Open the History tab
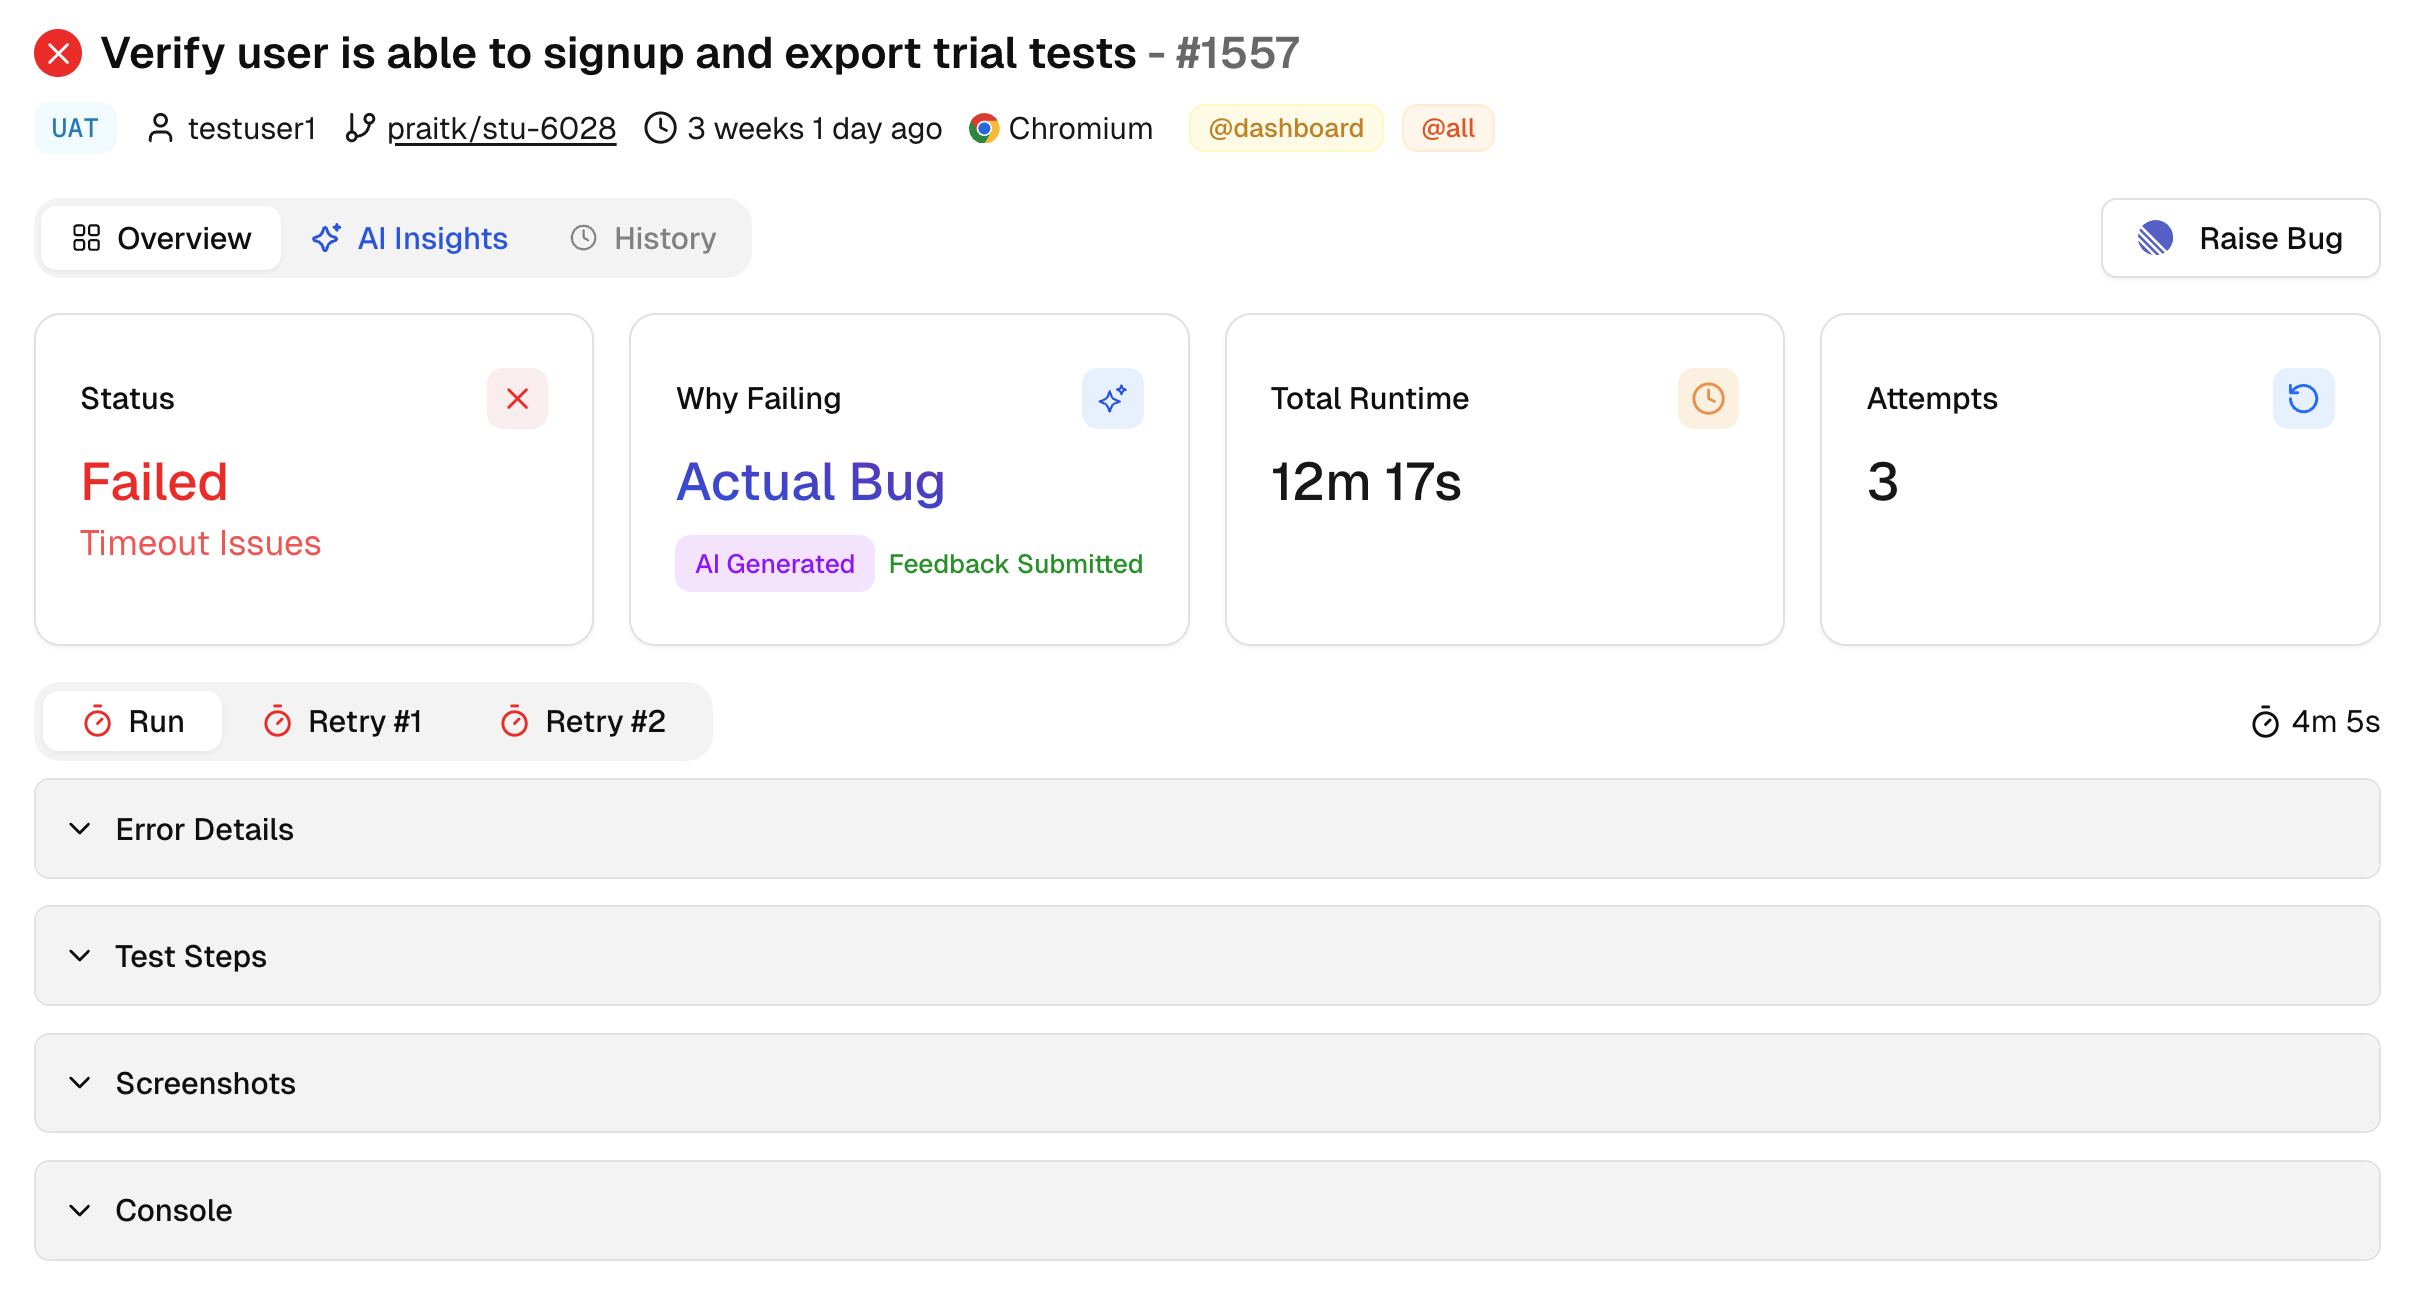The image size is (2414, 1289). [643, 238]
